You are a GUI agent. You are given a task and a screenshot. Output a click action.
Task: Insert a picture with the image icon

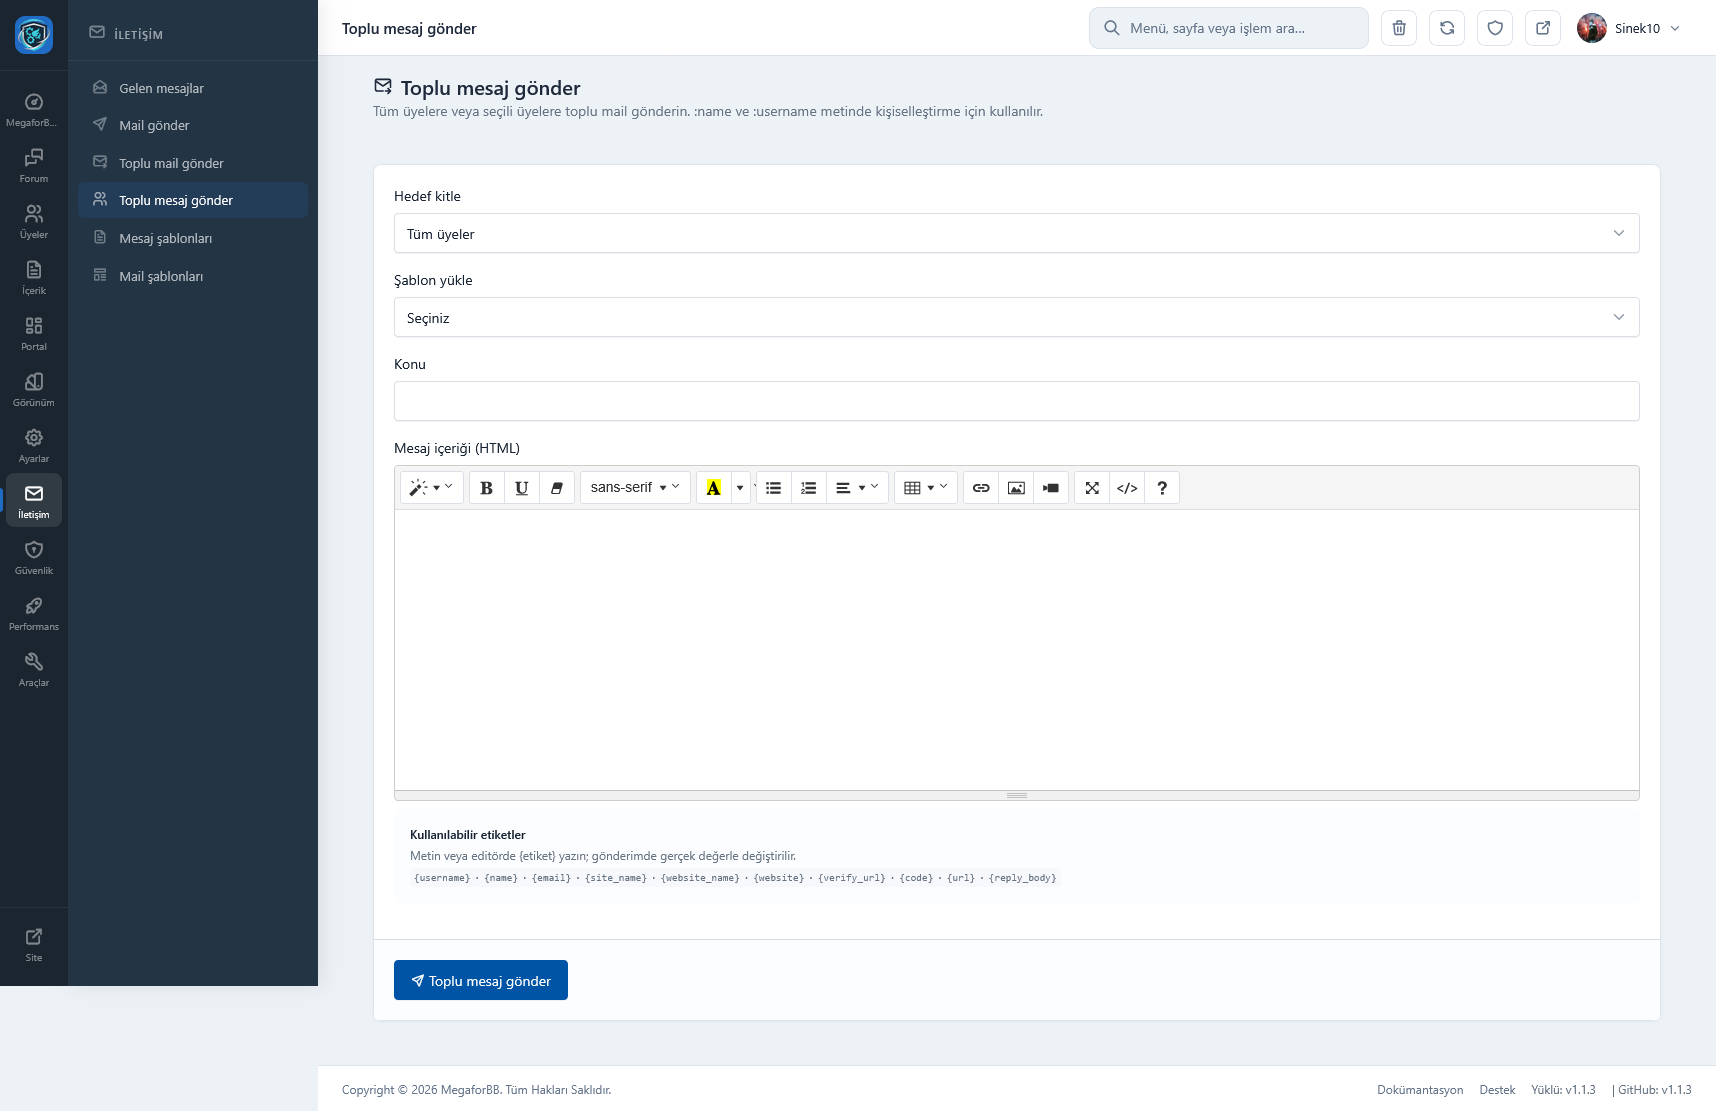point(1016,488)
